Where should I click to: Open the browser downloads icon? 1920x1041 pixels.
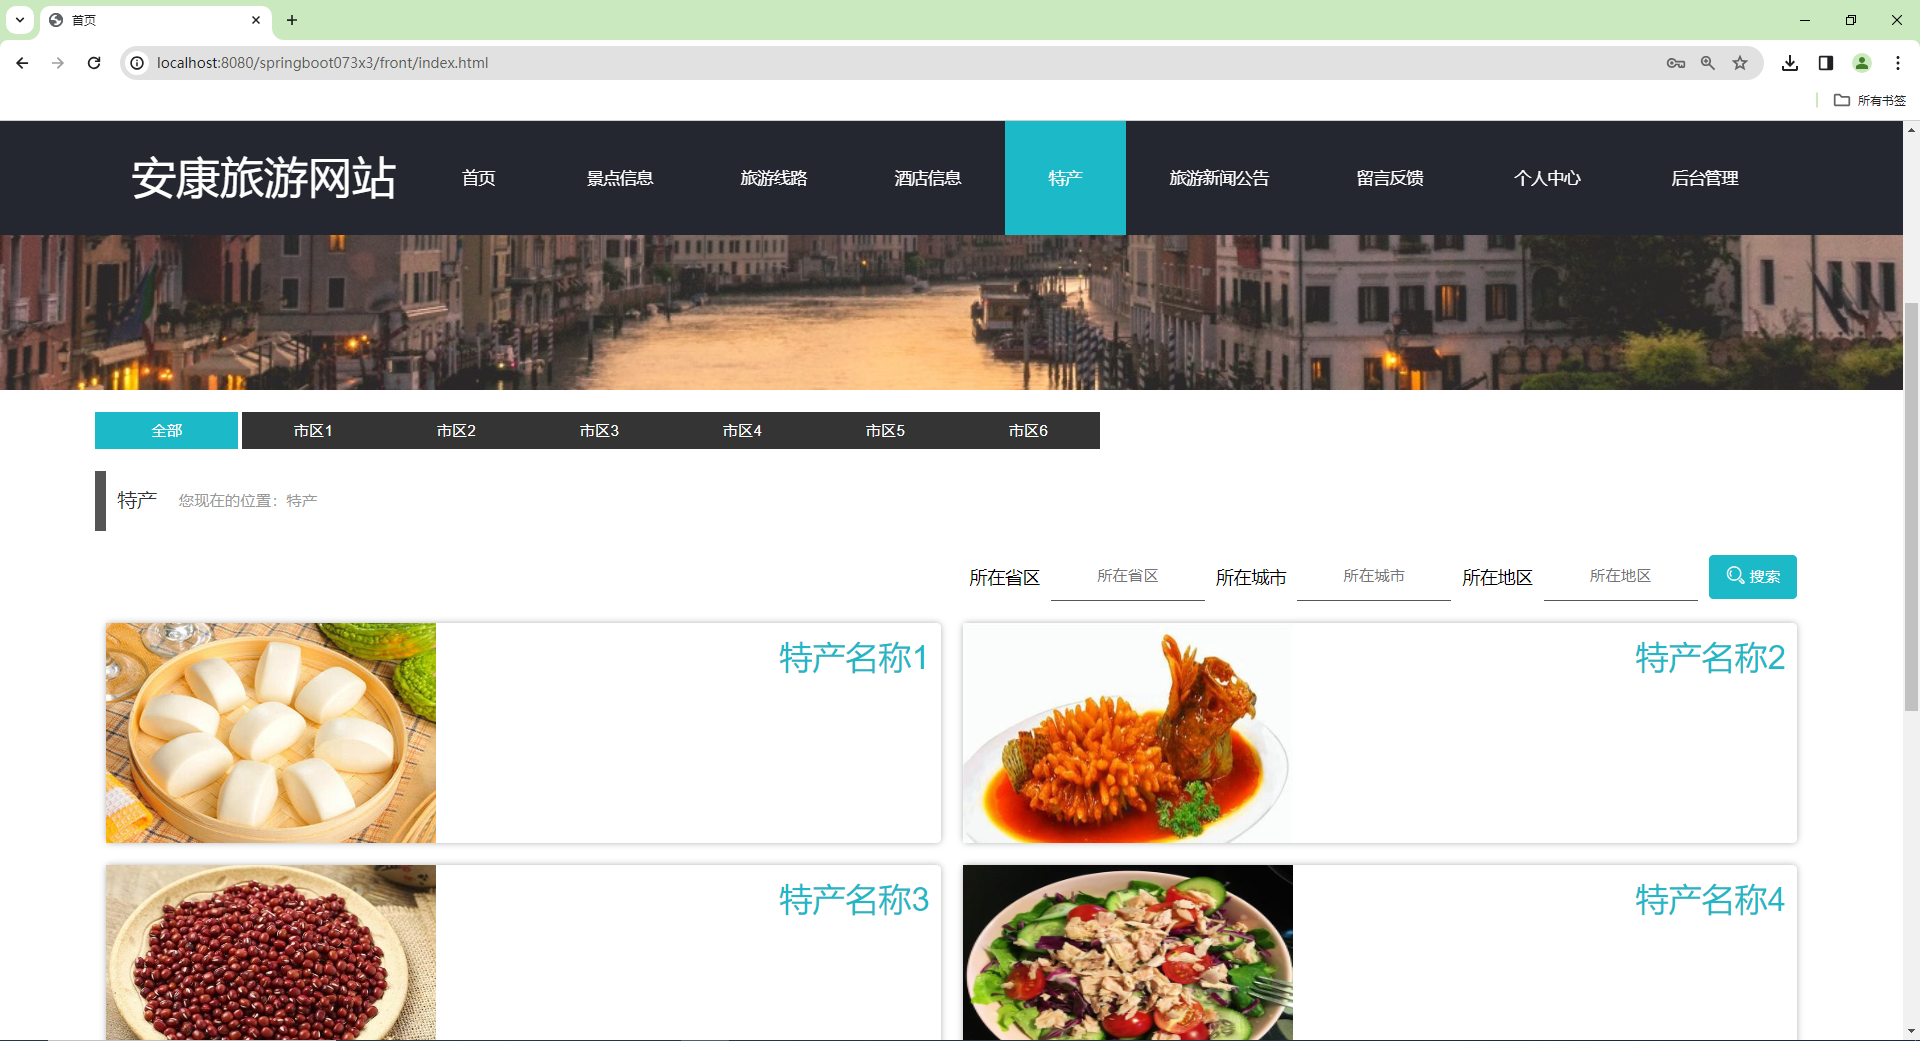(x=1790, y=63)
